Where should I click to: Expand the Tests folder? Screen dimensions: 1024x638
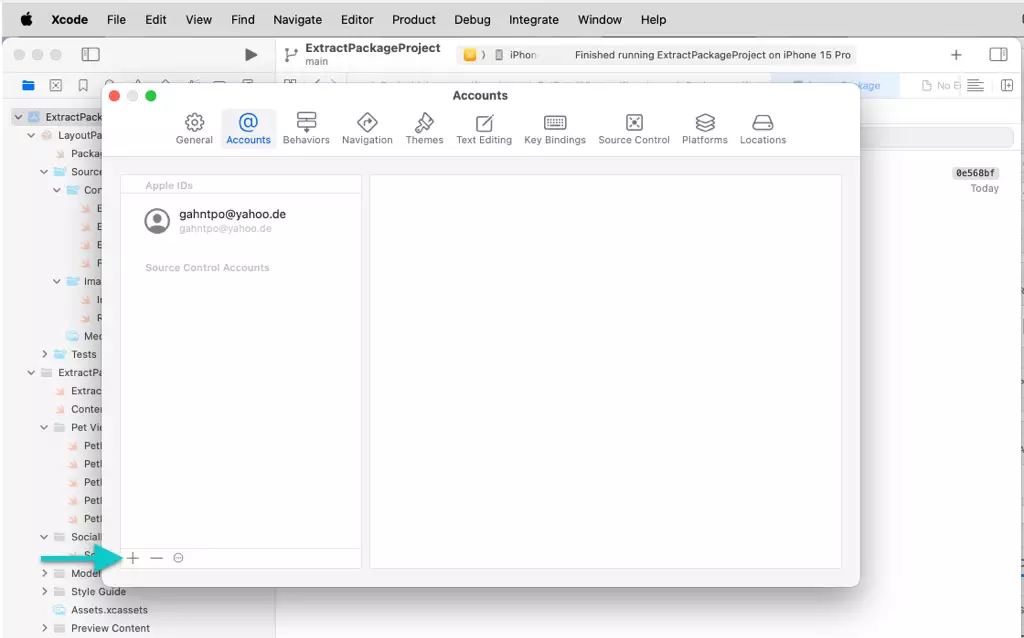[45, 354]
